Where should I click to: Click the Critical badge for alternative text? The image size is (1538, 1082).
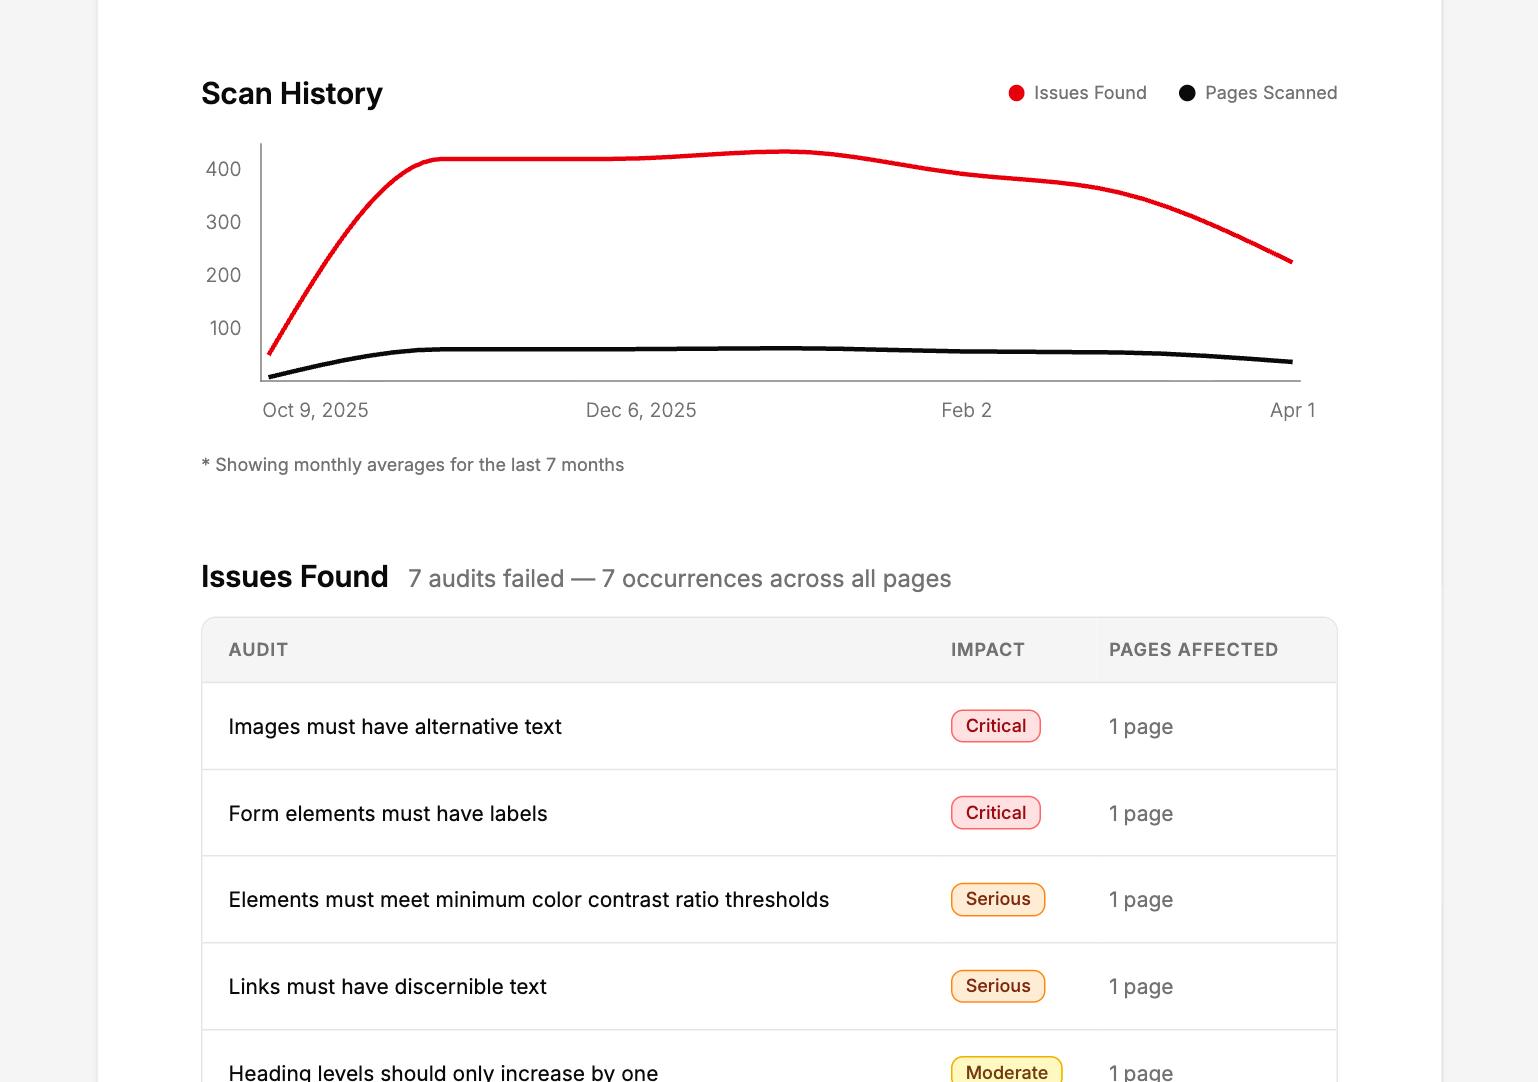(x=996, y=726)
